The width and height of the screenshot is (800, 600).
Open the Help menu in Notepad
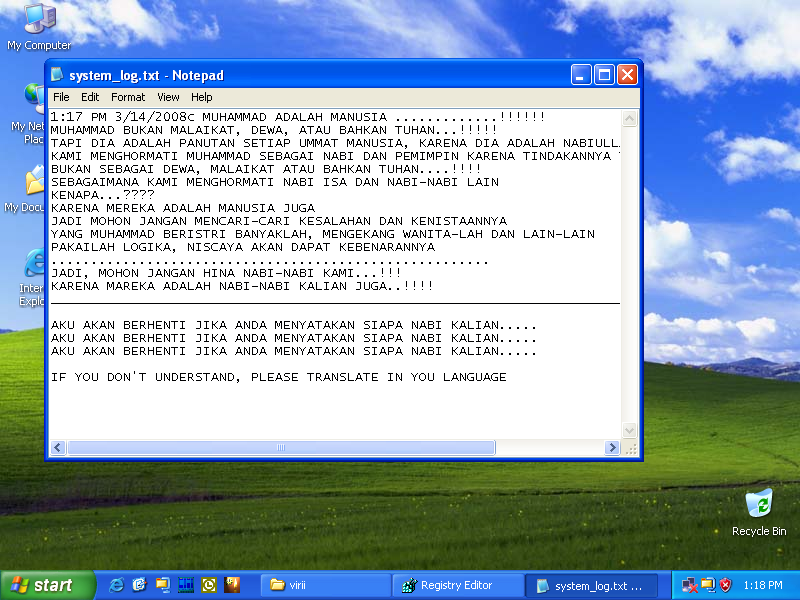click(202, 97)
